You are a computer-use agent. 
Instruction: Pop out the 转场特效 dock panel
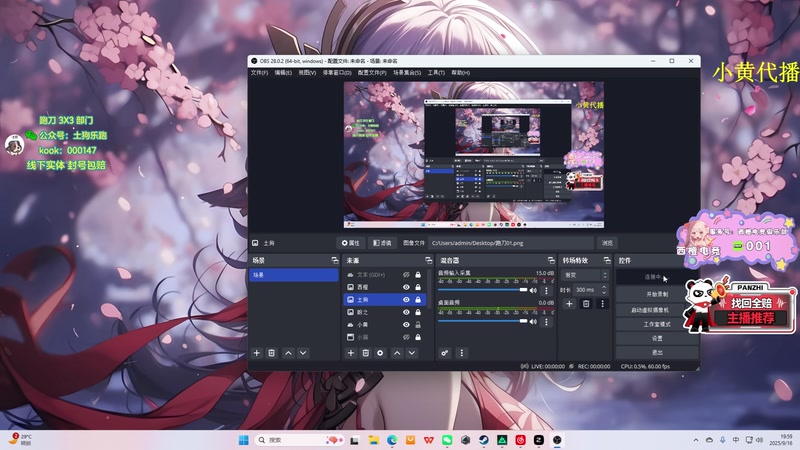(607, 260)
